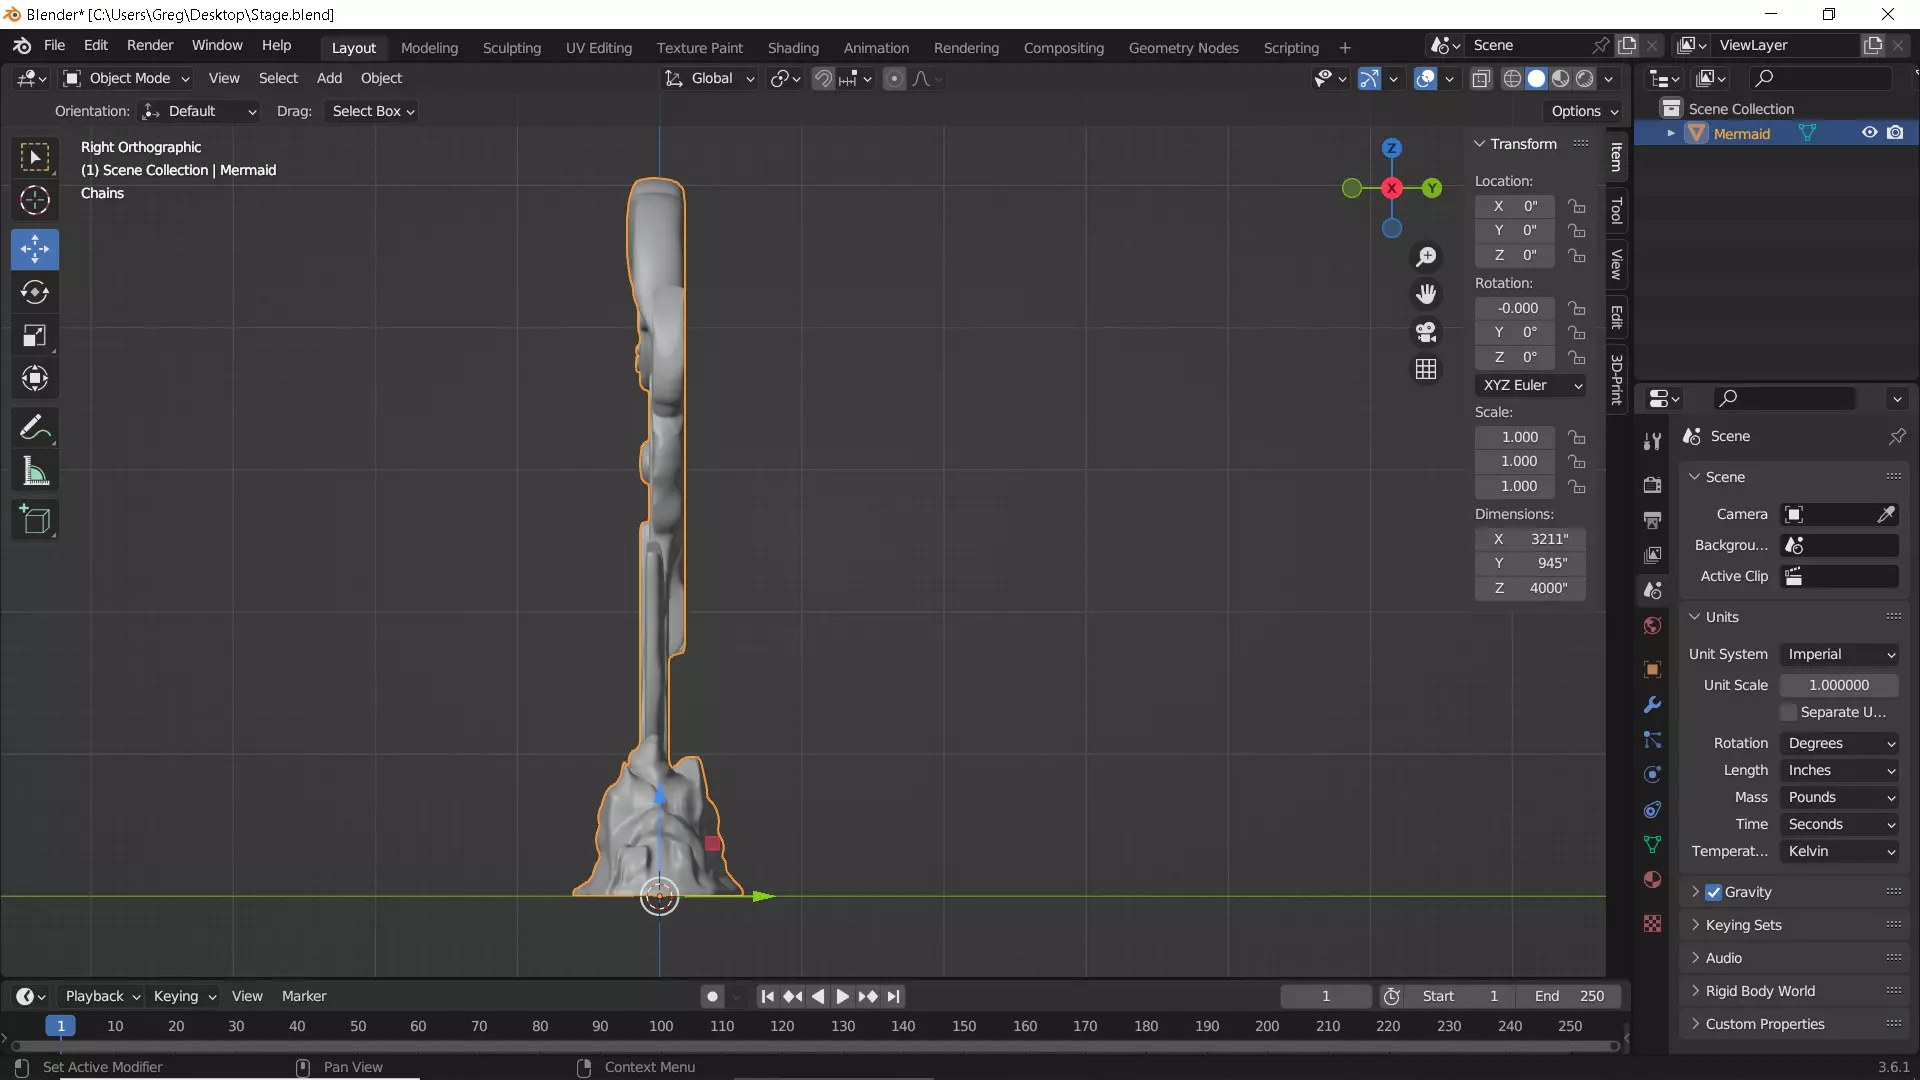1920x1080 pixels.
Task: Pick the Measure tool
Action: [35, 472]
